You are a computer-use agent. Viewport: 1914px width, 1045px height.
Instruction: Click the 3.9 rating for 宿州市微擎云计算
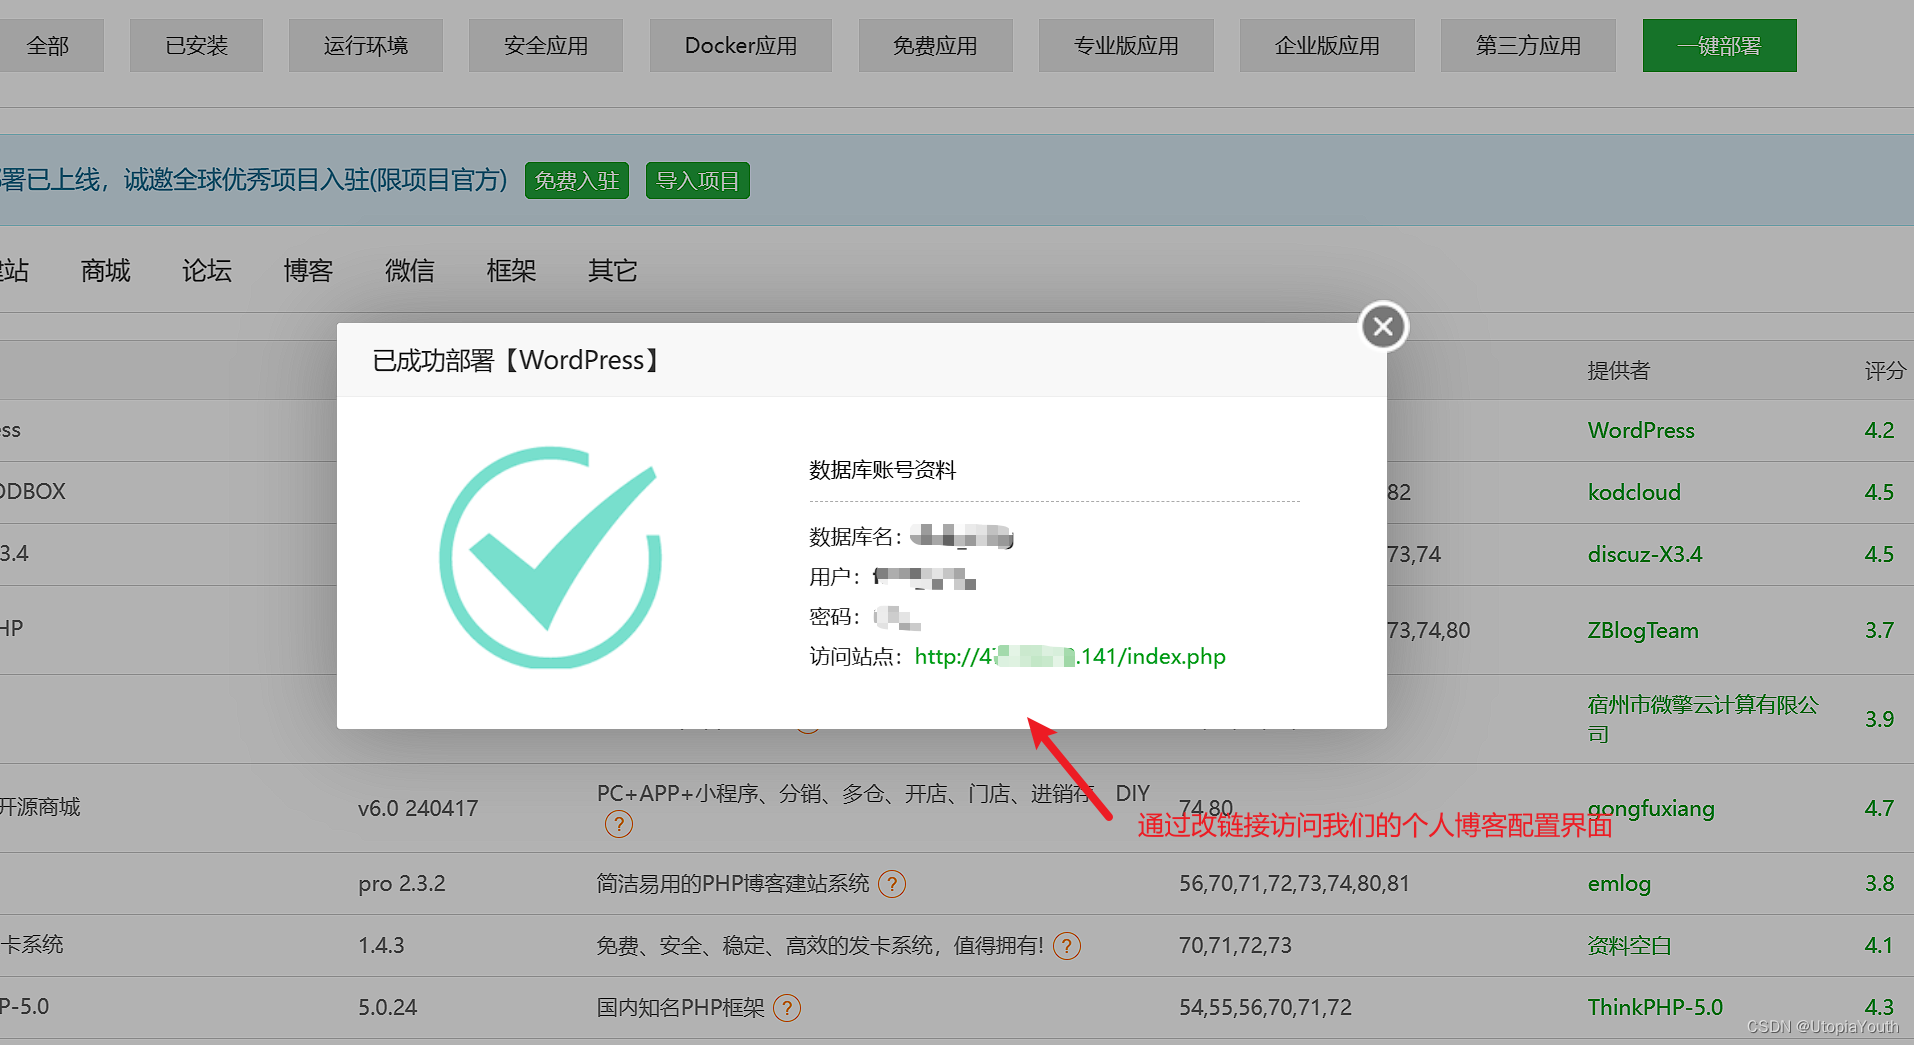pos(1879,719)
